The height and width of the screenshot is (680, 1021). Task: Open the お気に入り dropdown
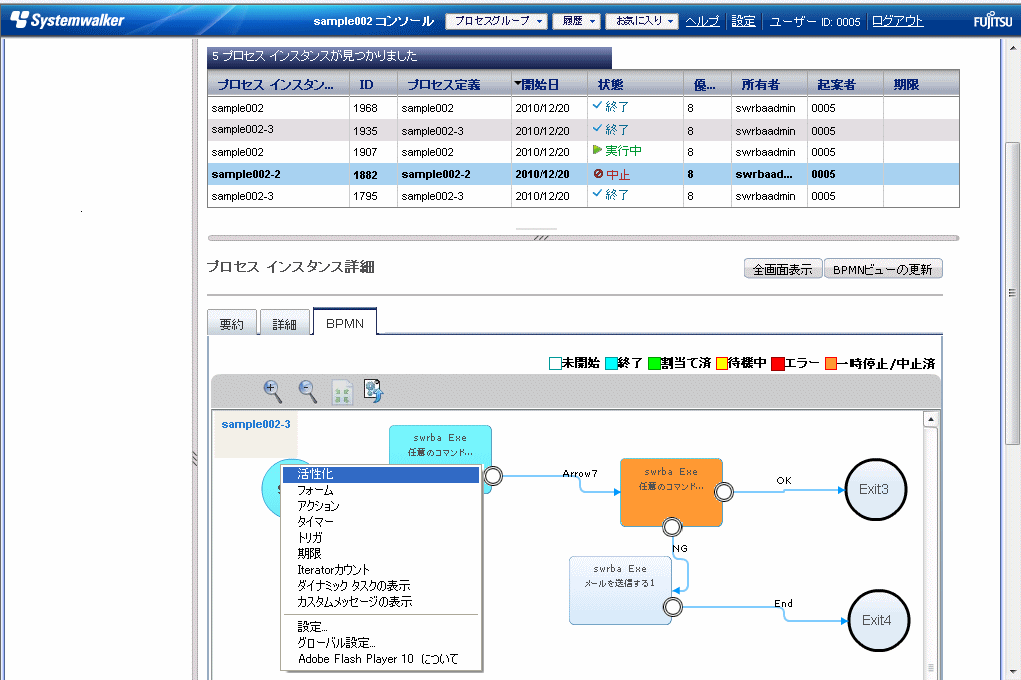point(642,21)
